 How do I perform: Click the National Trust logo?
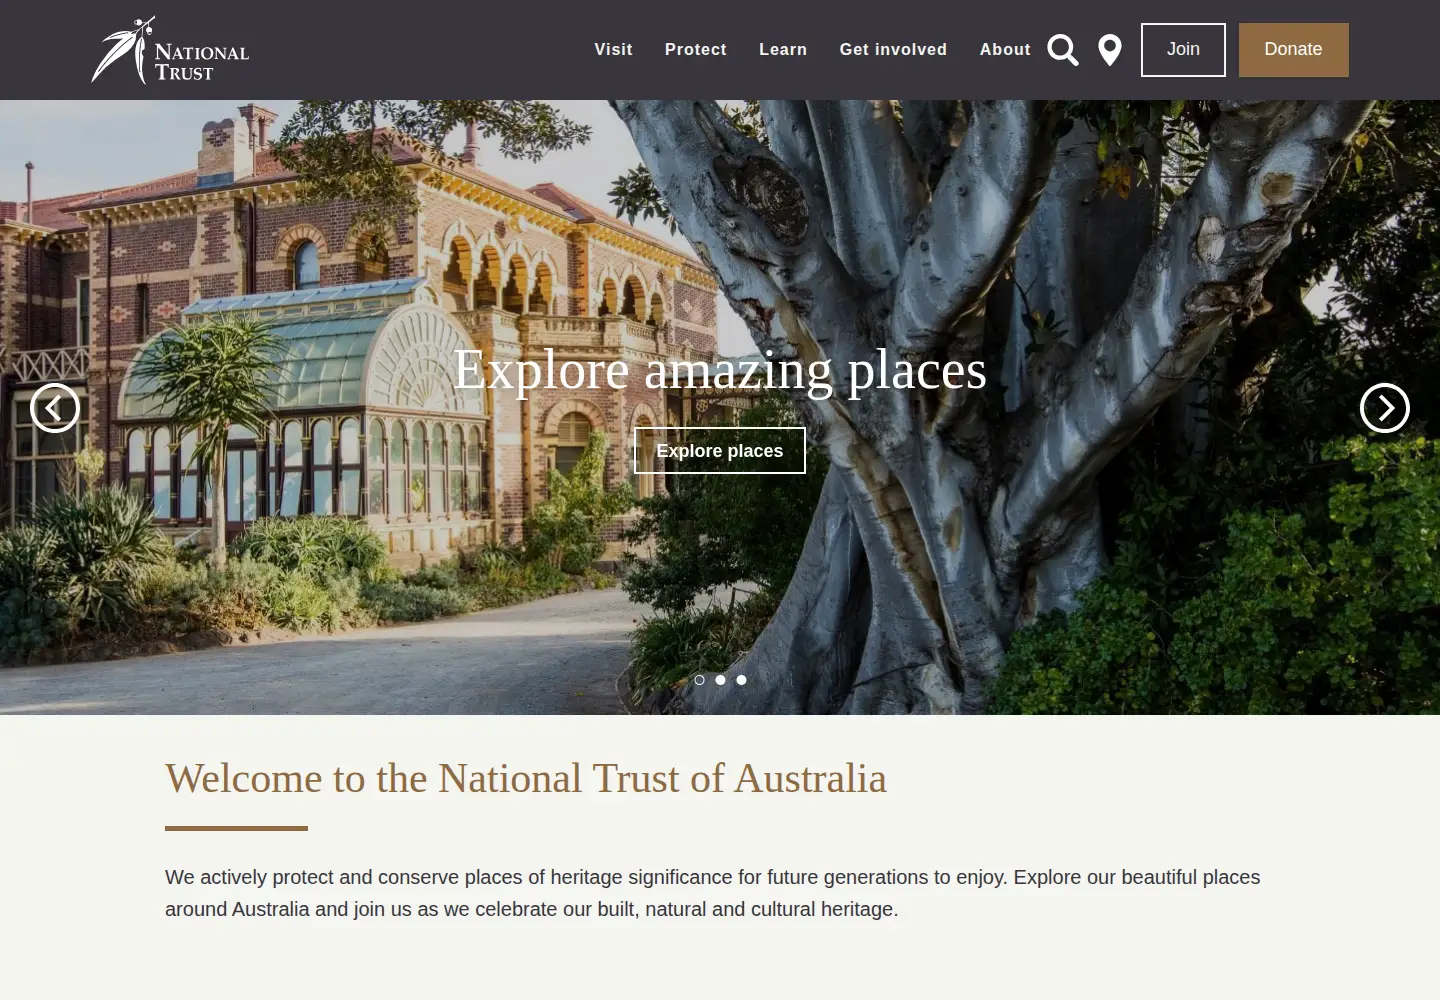pyautogui.click(x=170, y=50)
